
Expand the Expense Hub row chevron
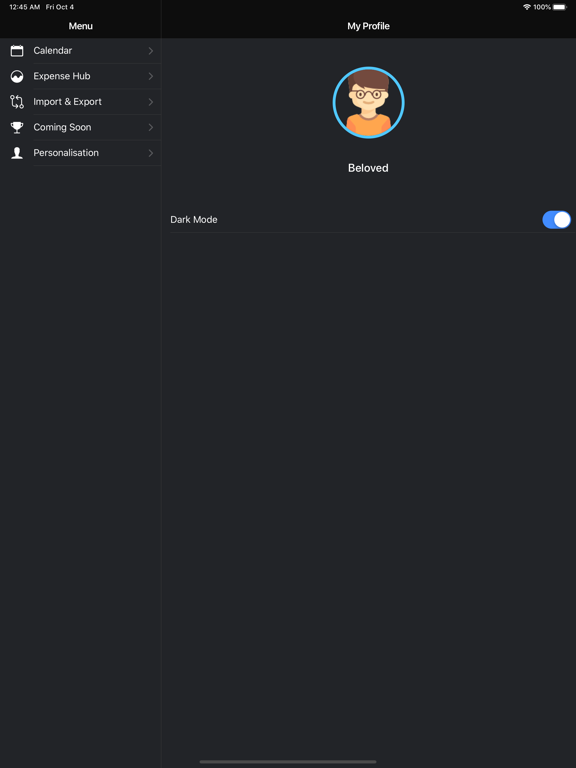tap(151, 76)
